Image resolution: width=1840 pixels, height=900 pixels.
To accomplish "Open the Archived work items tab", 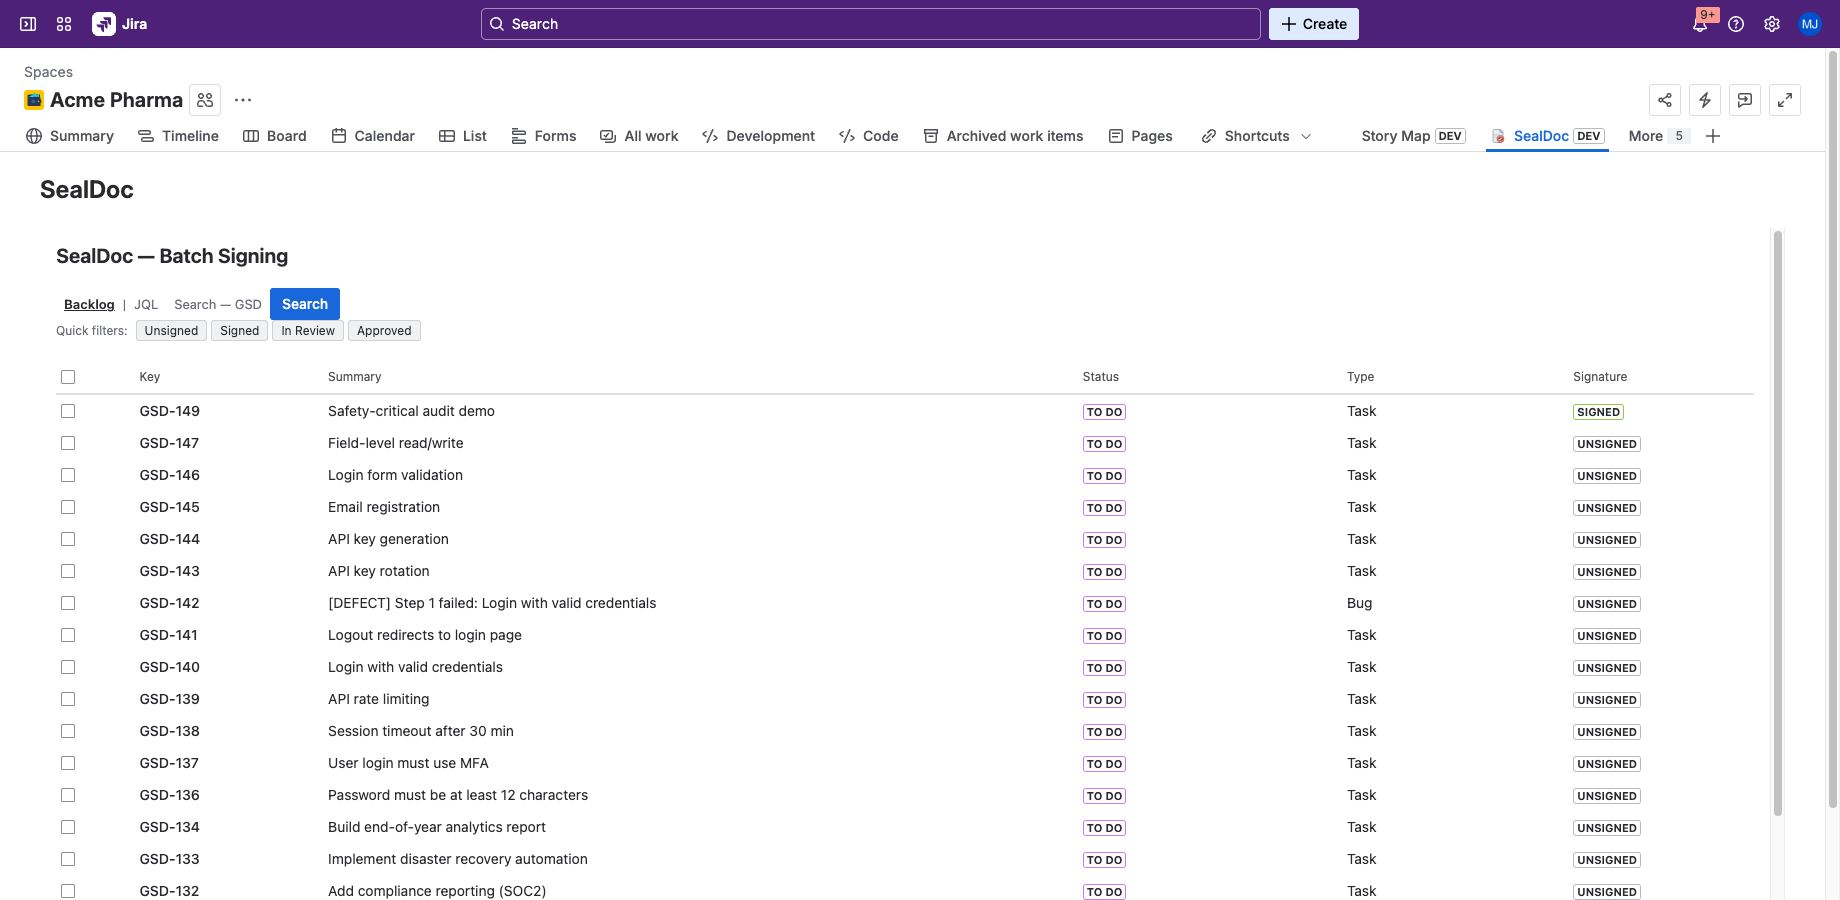I will 1014,135.
